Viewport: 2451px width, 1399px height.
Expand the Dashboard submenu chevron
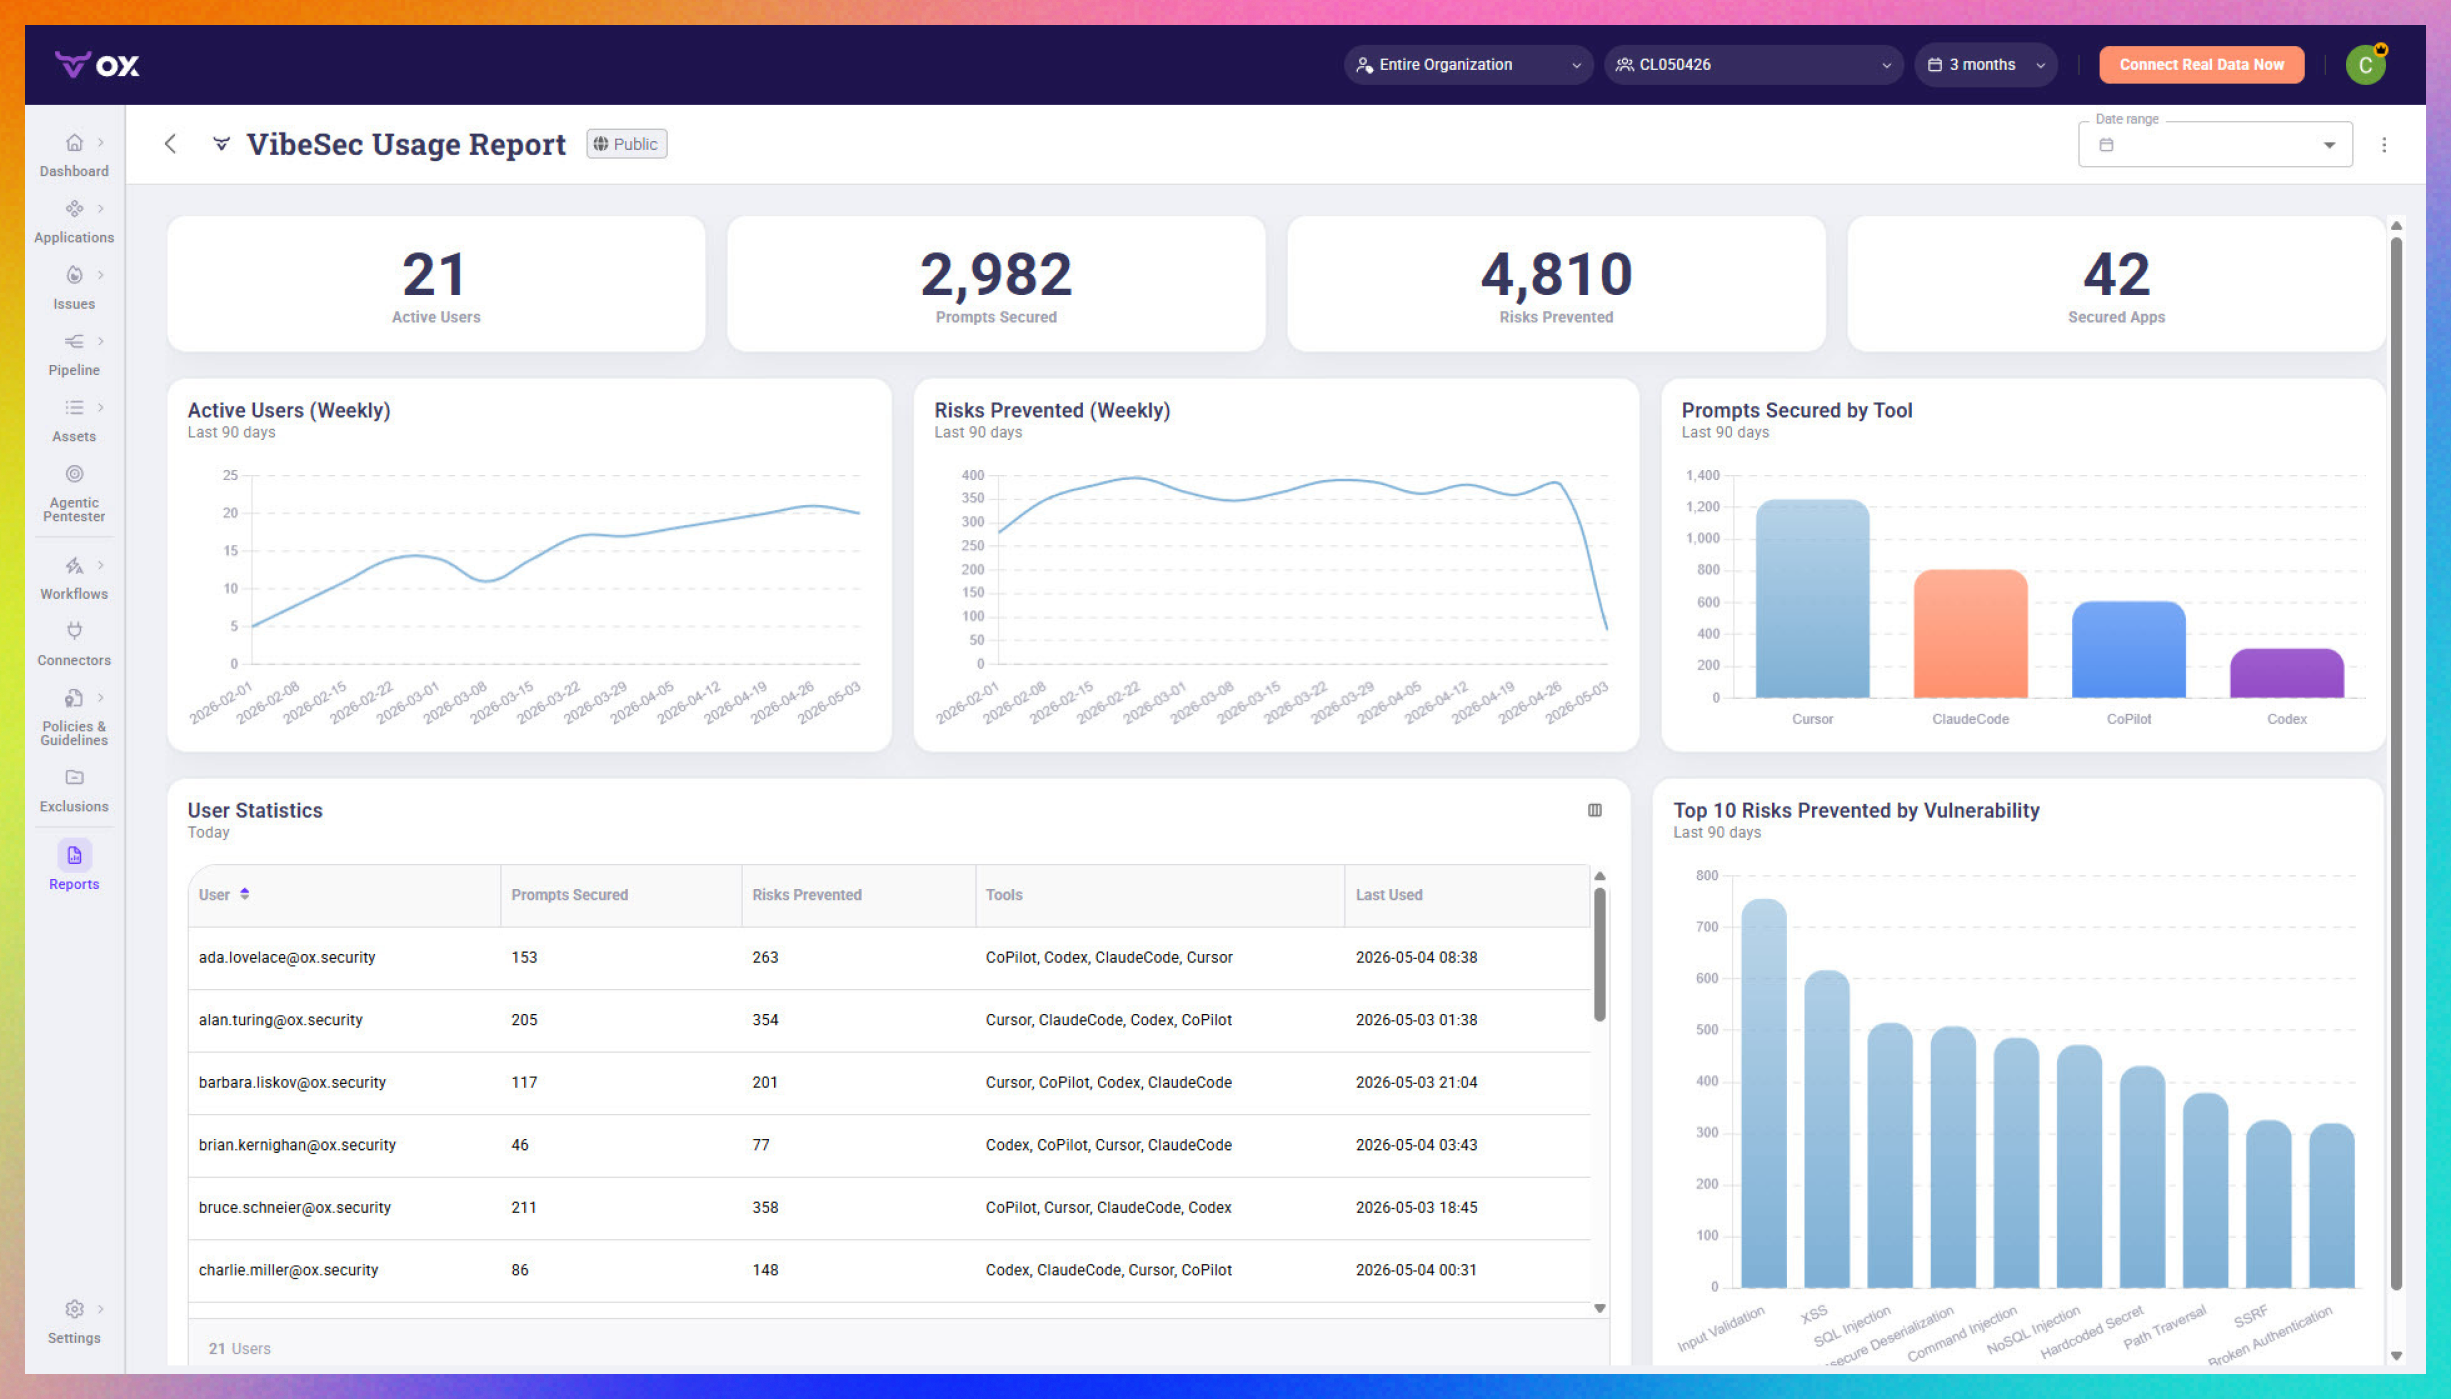(101, 143)
